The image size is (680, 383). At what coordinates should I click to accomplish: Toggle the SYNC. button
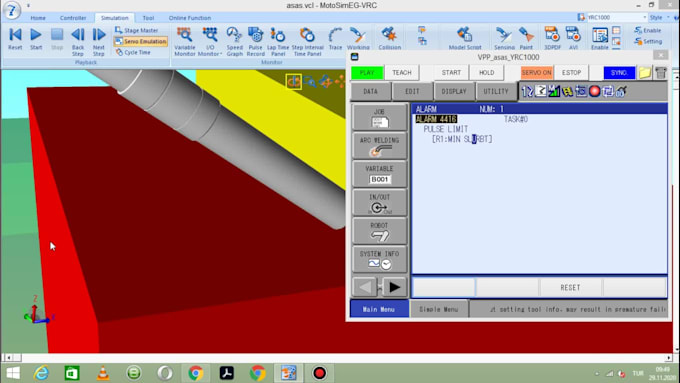pos(619,72)
